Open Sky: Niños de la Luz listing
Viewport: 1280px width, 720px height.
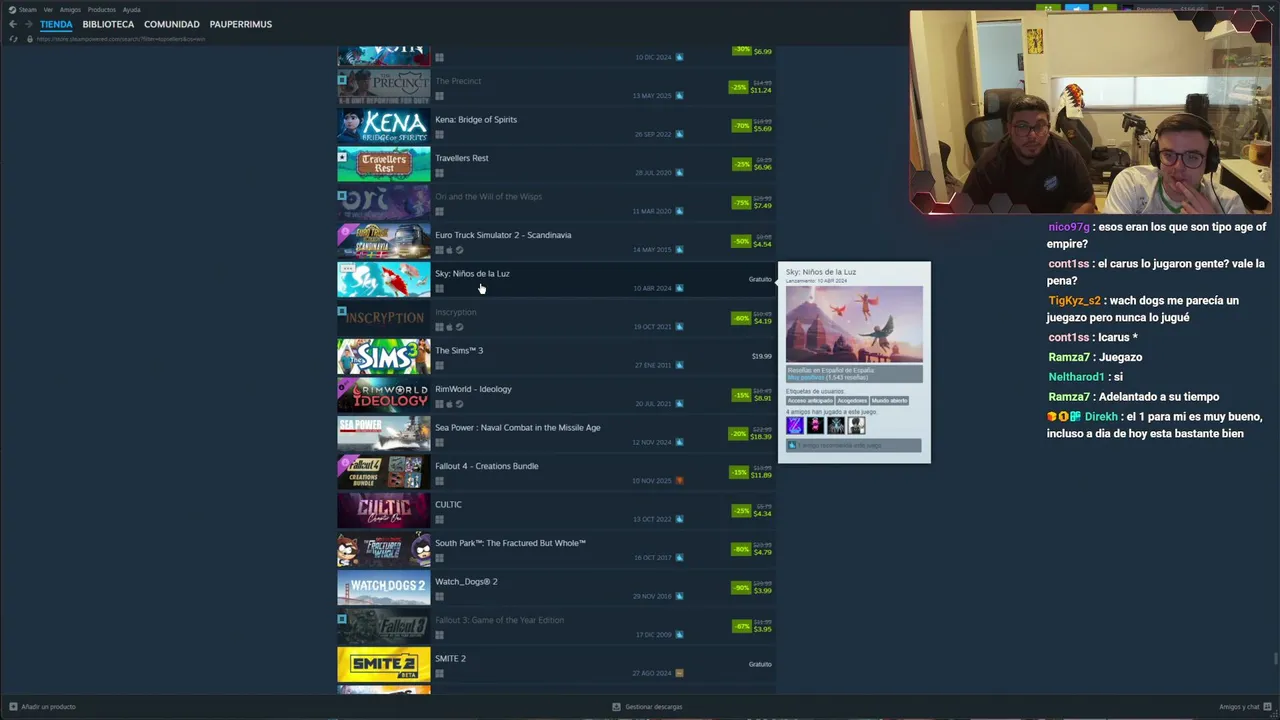point(472,274)
